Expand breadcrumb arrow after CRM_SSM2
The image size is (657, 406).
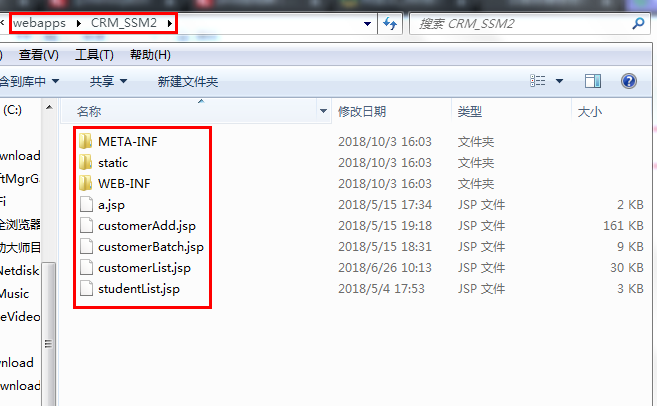170,23
